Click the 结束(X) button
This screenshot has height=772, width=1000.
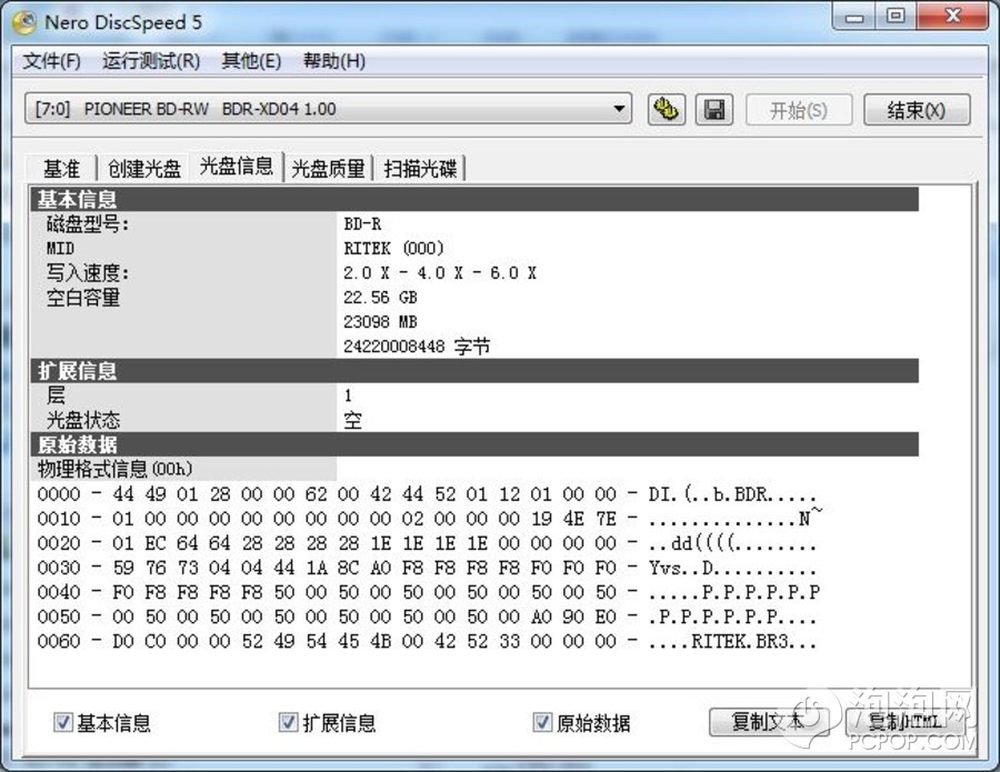click(x=916, y=110)
